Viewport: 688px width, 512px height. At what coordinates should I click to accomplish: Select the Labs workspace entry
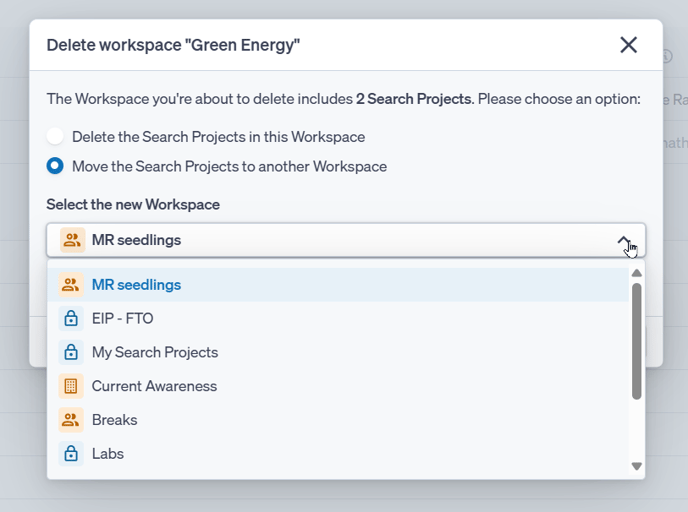[108, 454]
